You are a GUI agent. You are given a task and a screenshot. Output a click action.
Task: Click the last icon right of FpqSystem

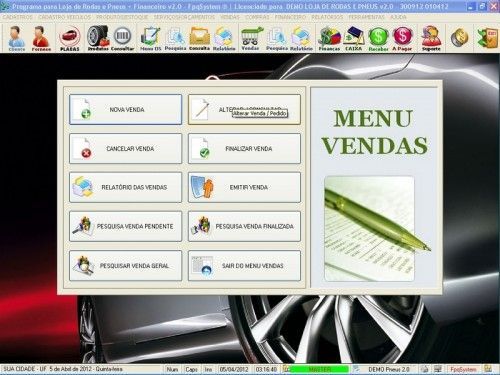tap(488, 369)
